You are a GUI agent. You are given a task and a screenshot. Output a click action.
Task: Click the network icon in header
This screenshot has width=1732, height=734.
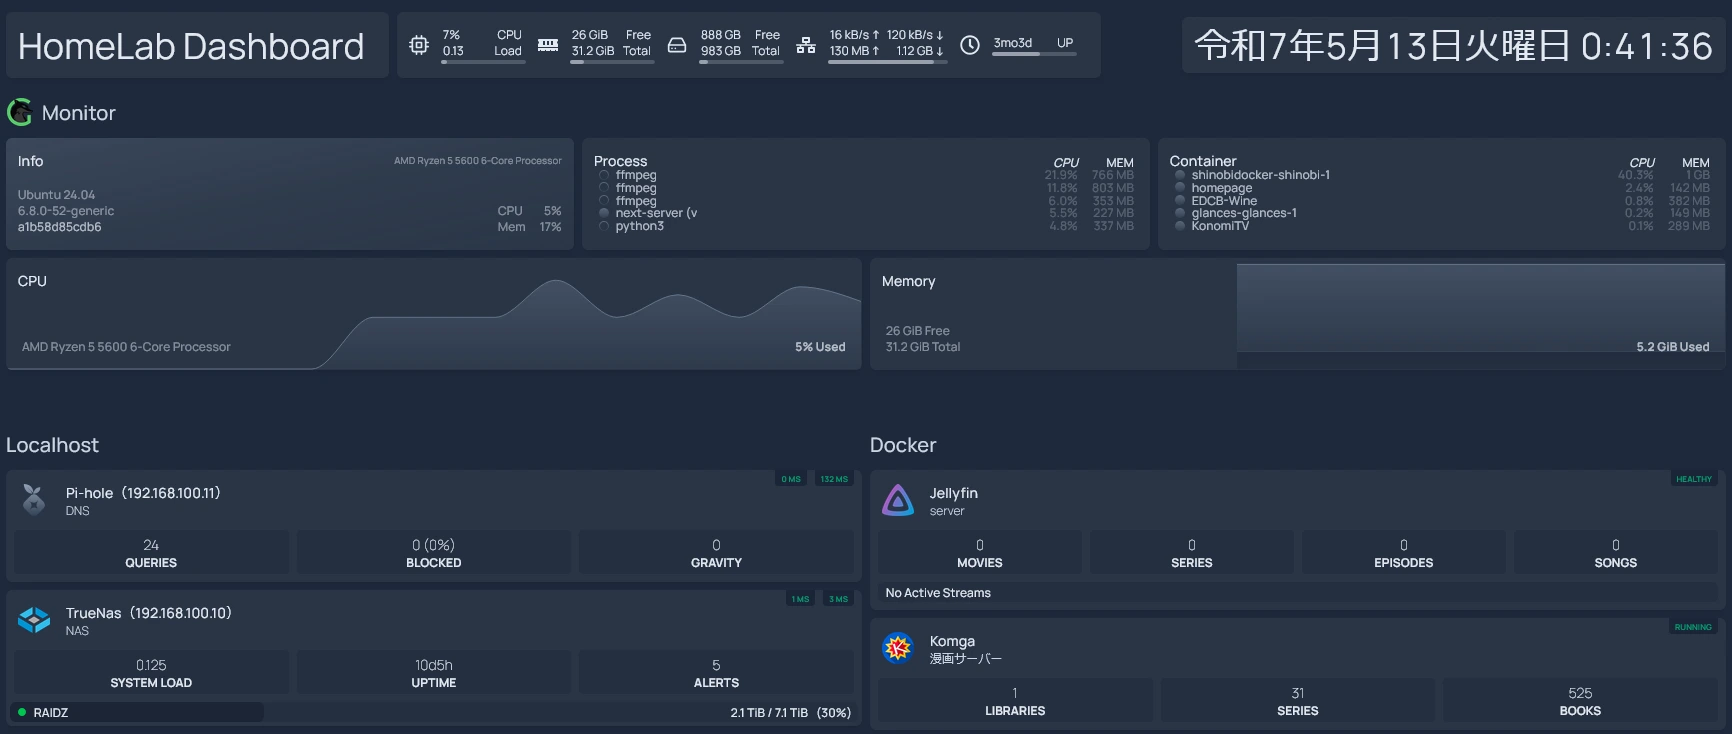pos(806,45)
